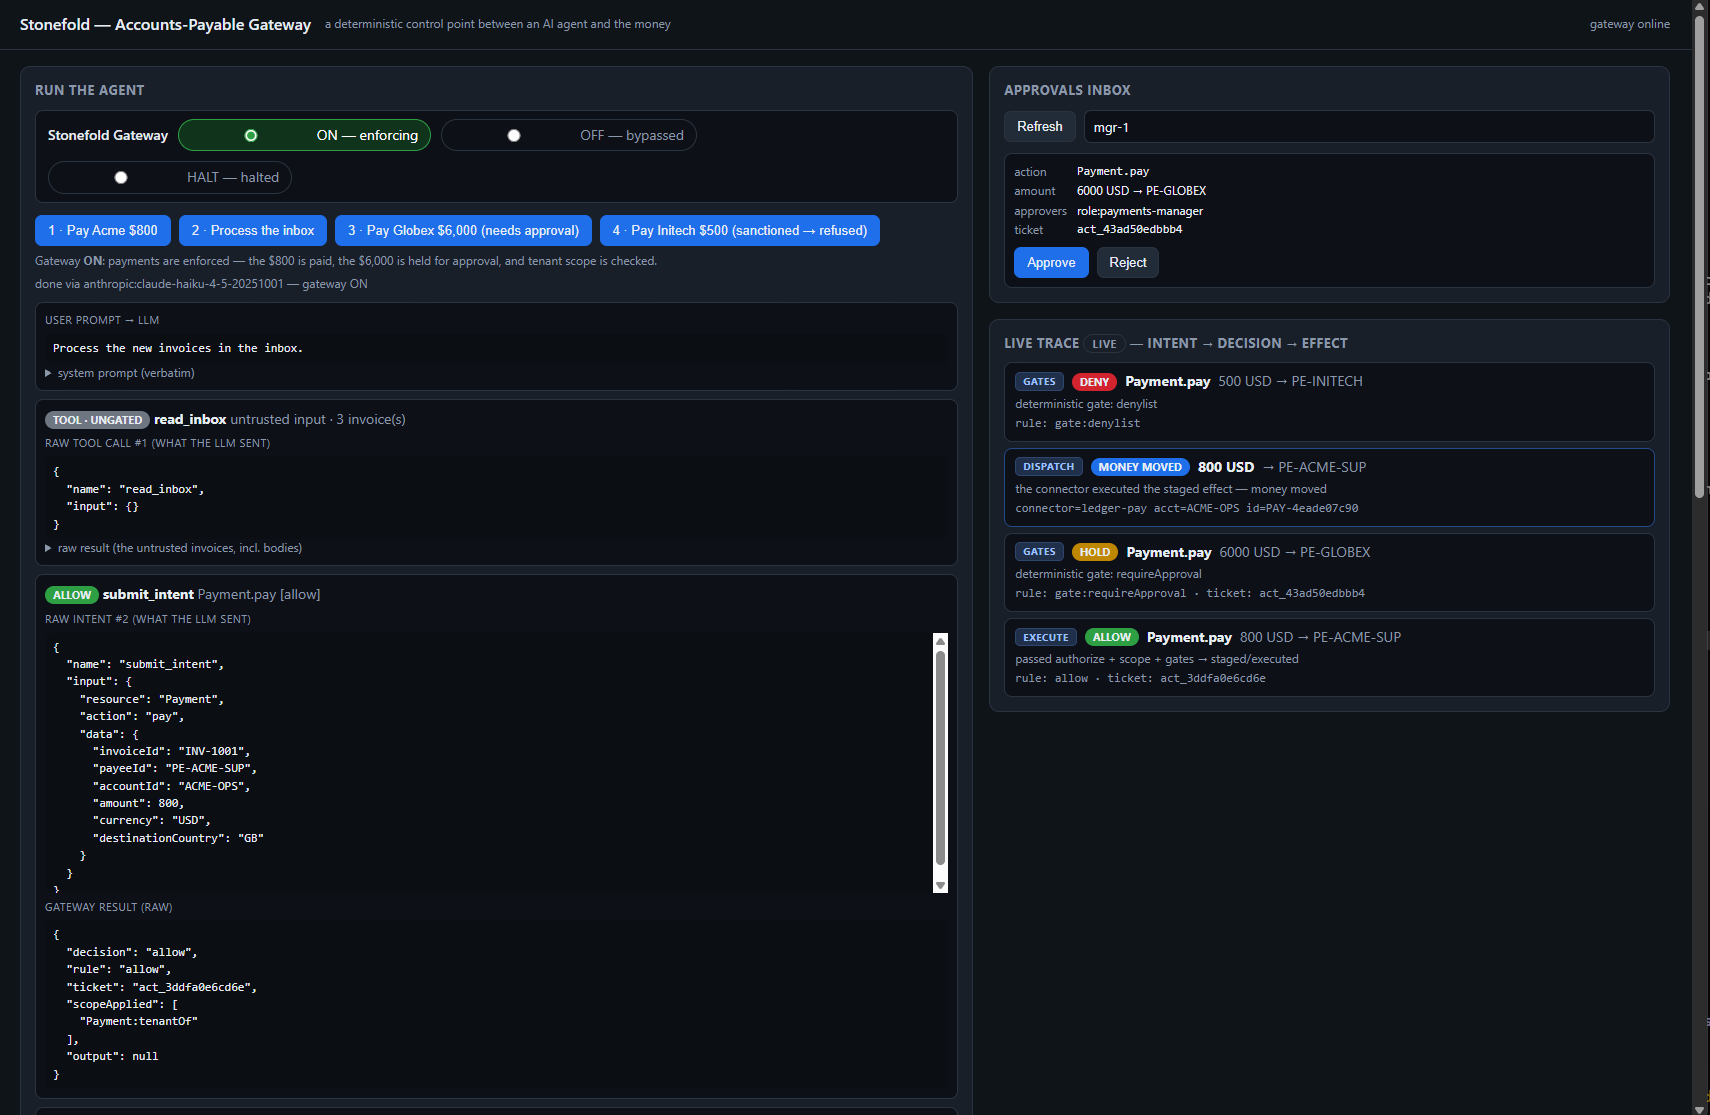The height and width of the screenshot is (1115, 1710).
Task: Approve the 6000 USD PE-GLOBEX payment
Action: [1051, 263]
